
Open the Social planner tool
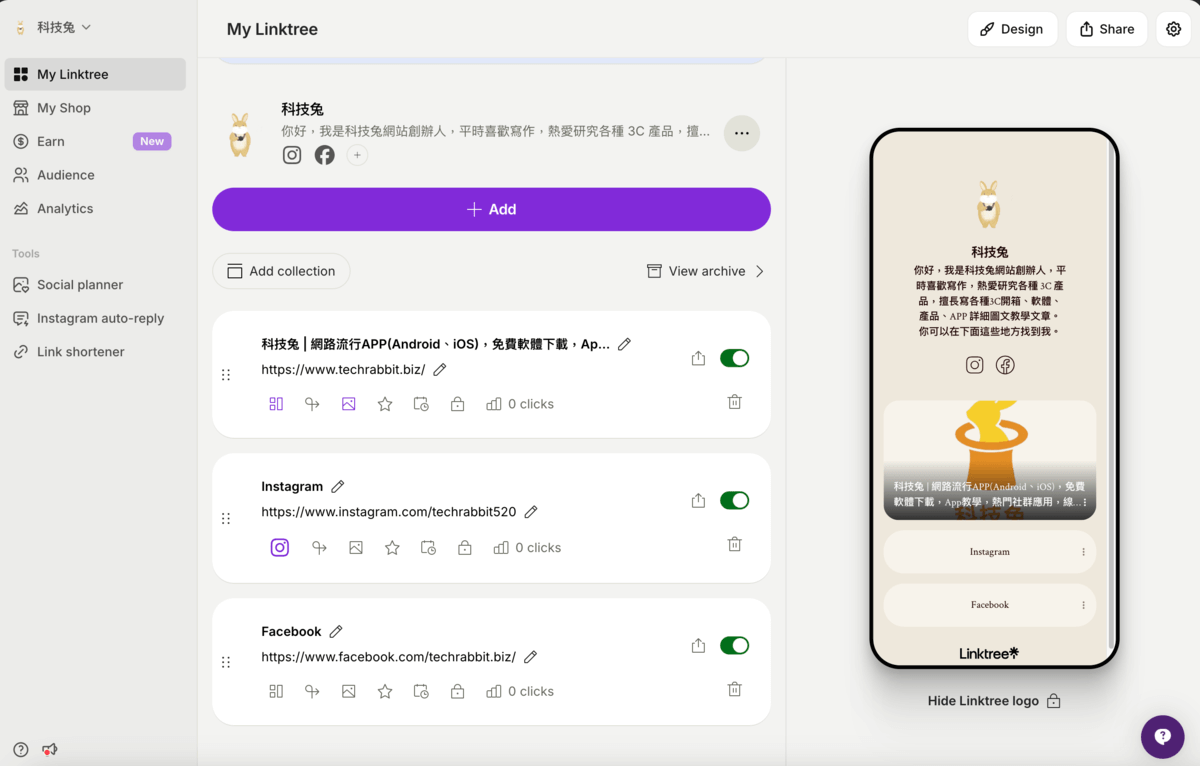(x=80, y=284)
